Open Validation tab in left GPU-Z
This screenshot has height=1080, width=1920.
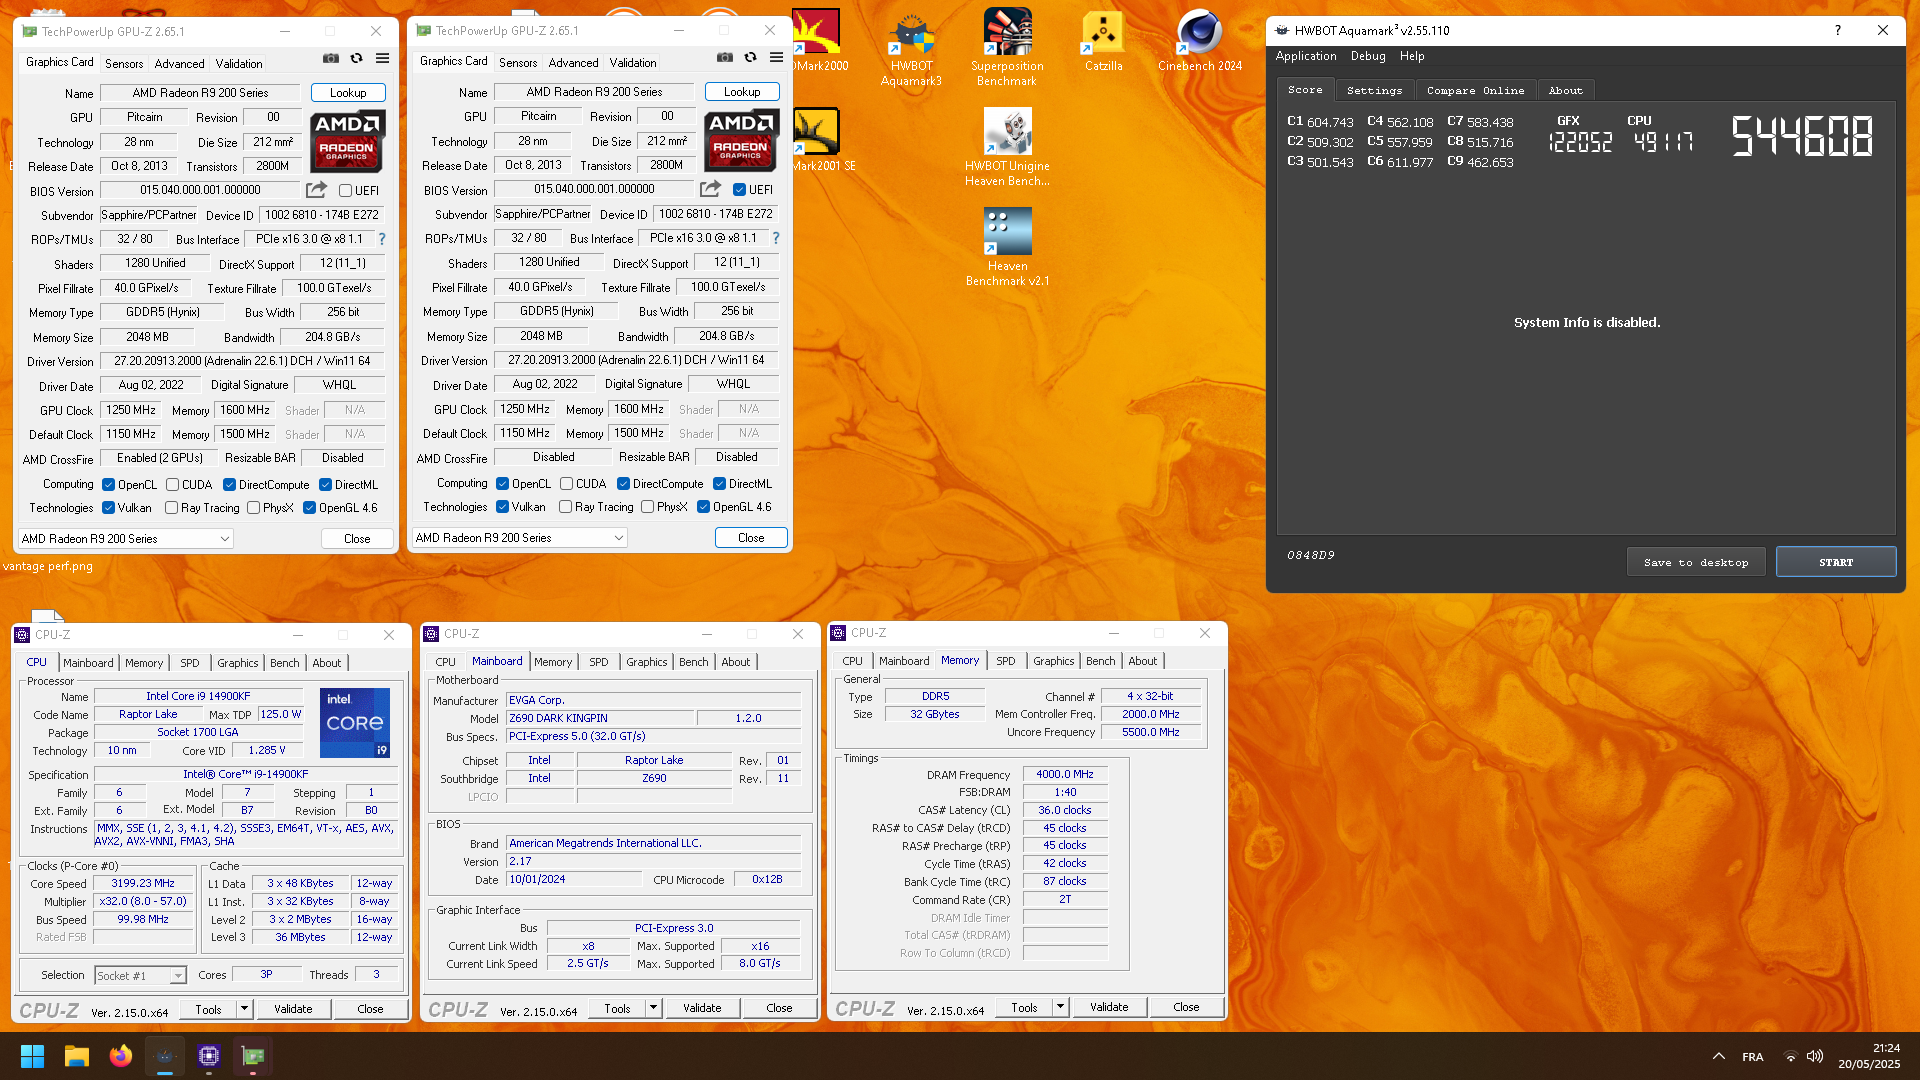coord(238,63)
